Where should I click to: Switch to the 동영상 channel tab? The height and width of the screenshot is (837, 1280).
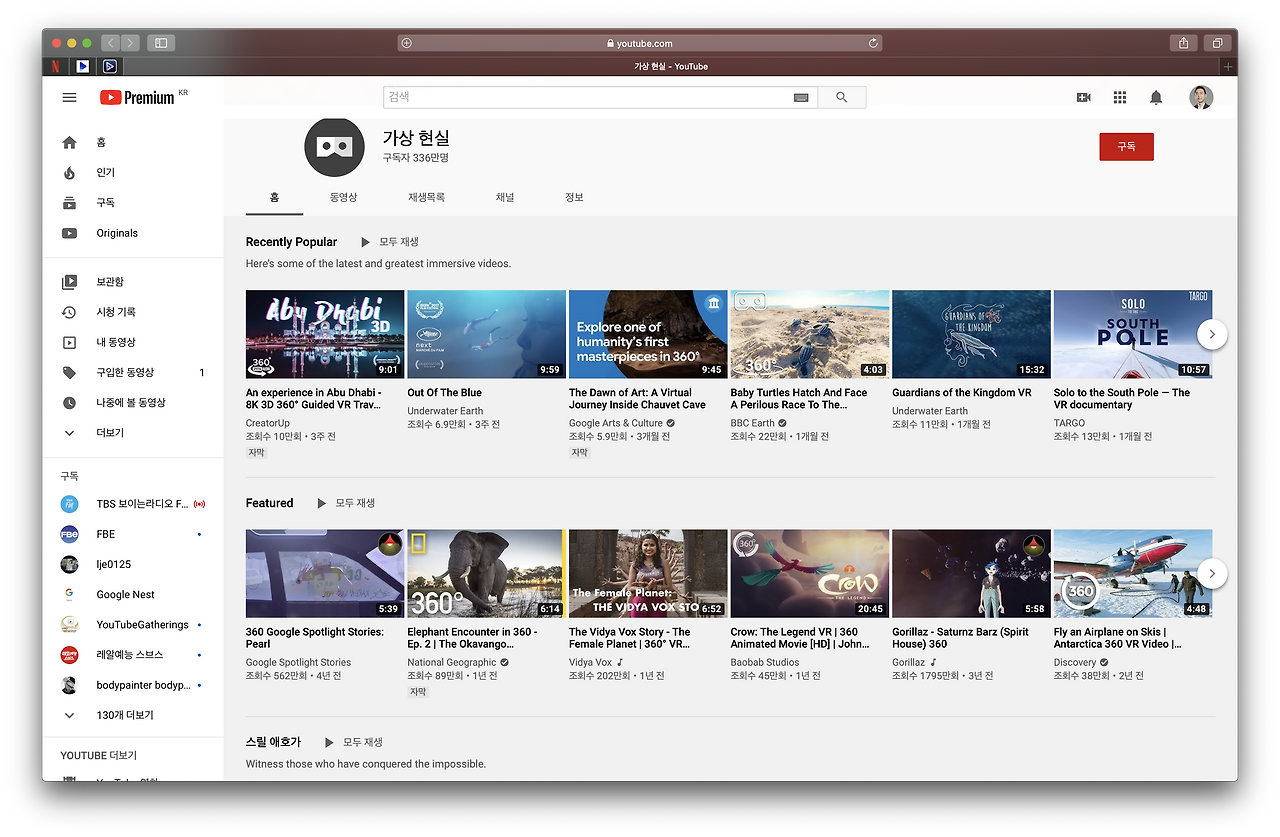tap(343, 198)
